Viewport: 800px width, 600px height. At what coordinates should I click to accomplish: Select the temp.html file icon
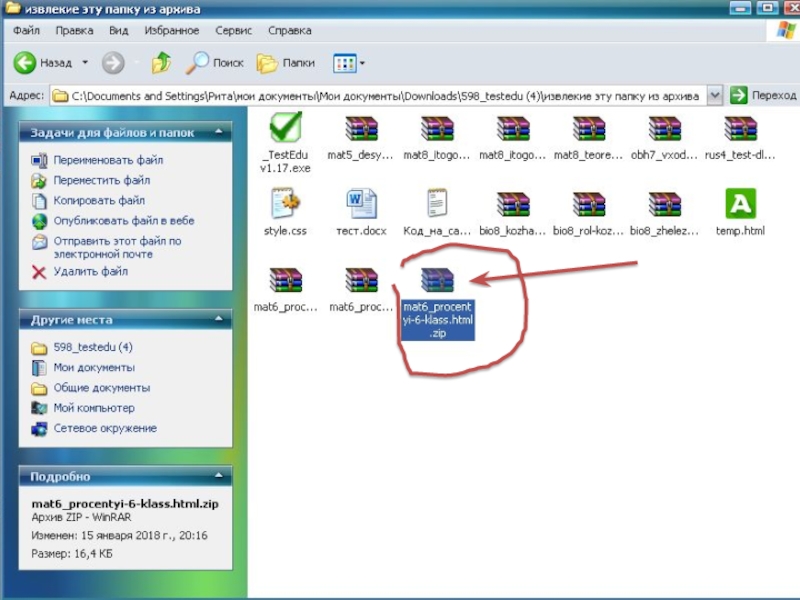(x=740, y=204)
